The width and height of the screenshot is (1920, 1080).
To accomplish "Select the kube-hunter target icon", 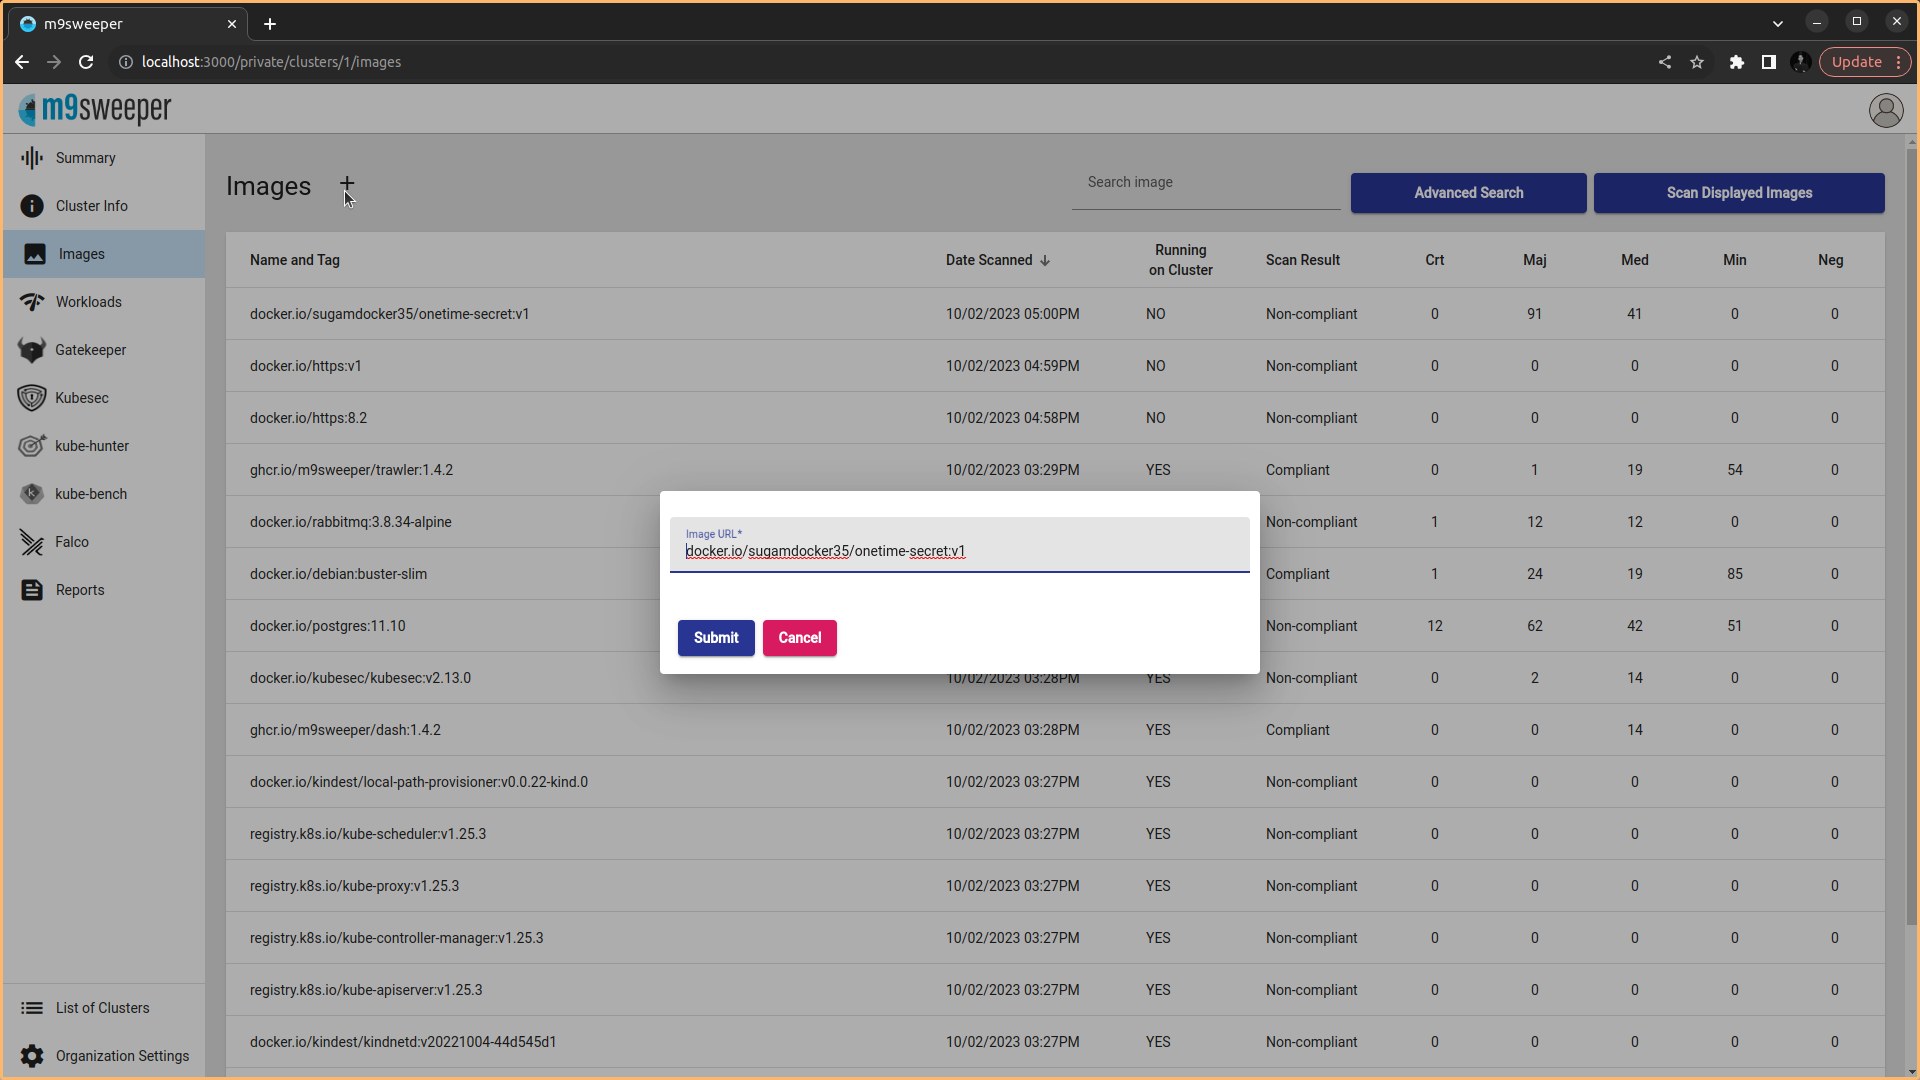I will [32, 446].
